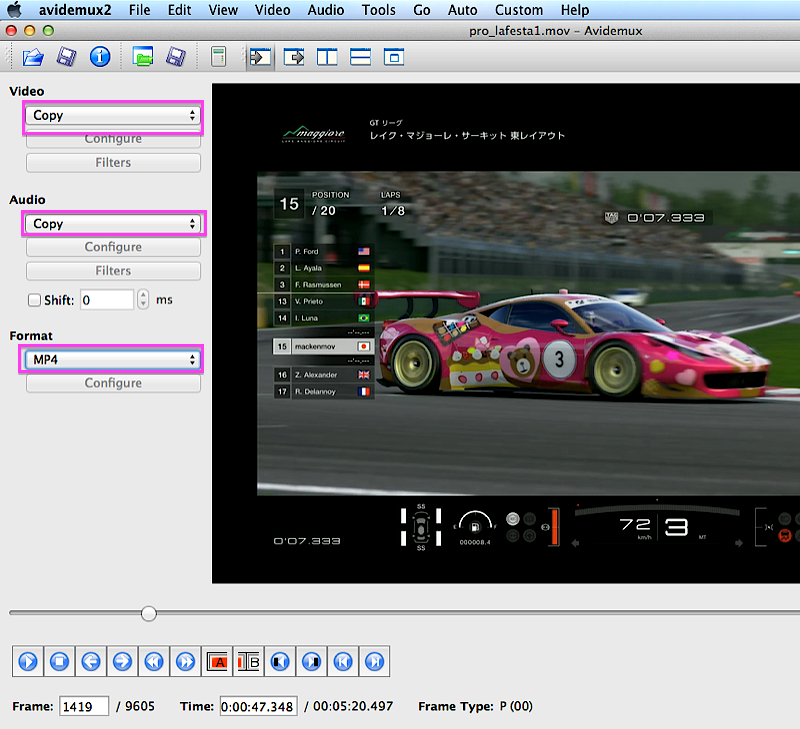
Task: Click Configure under Format
Action: coord(113,383)
